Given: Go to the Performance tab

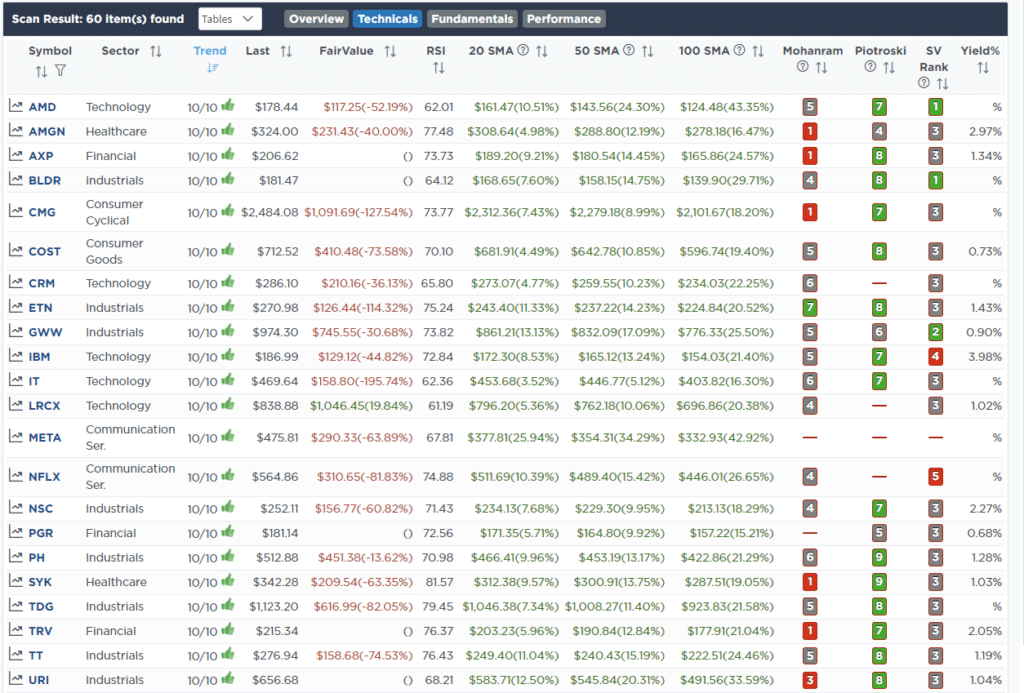Looking at the screenshot, I should (x=564, y=19).
